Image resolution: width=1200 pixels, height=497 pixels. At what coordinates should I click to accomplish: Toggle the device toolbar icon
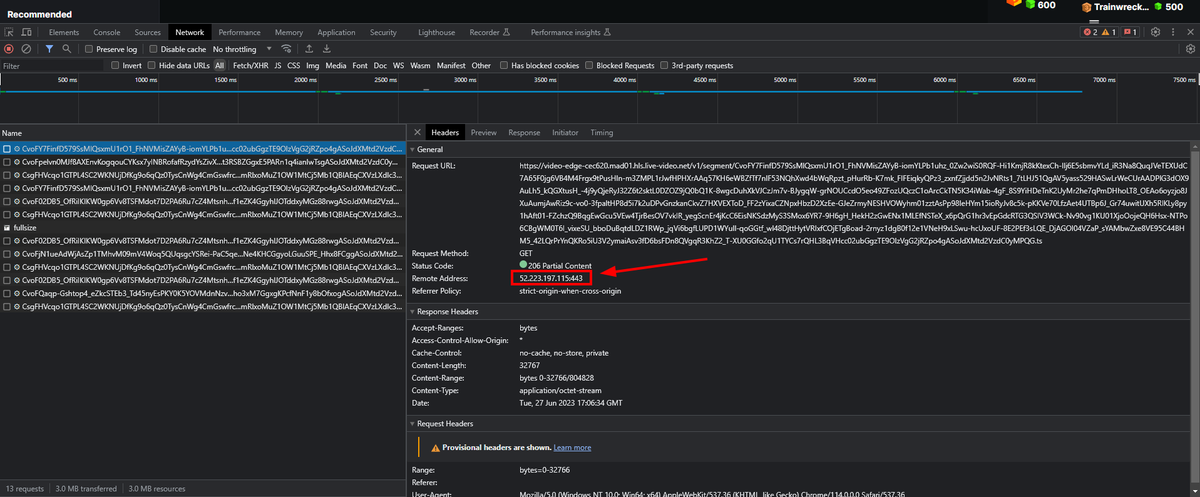[28, 32]
